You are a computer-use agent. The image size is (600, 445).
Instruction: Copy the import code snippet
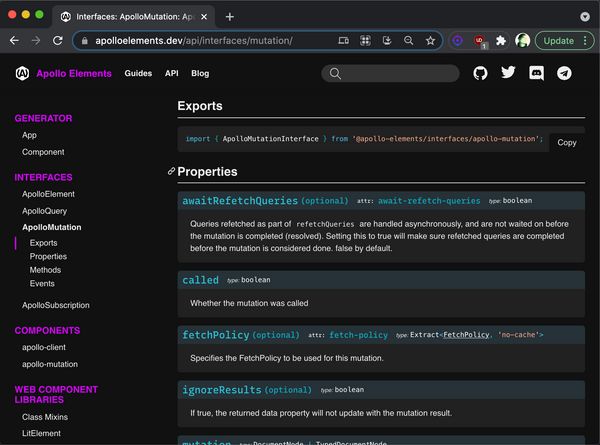[x=566, y=142]
